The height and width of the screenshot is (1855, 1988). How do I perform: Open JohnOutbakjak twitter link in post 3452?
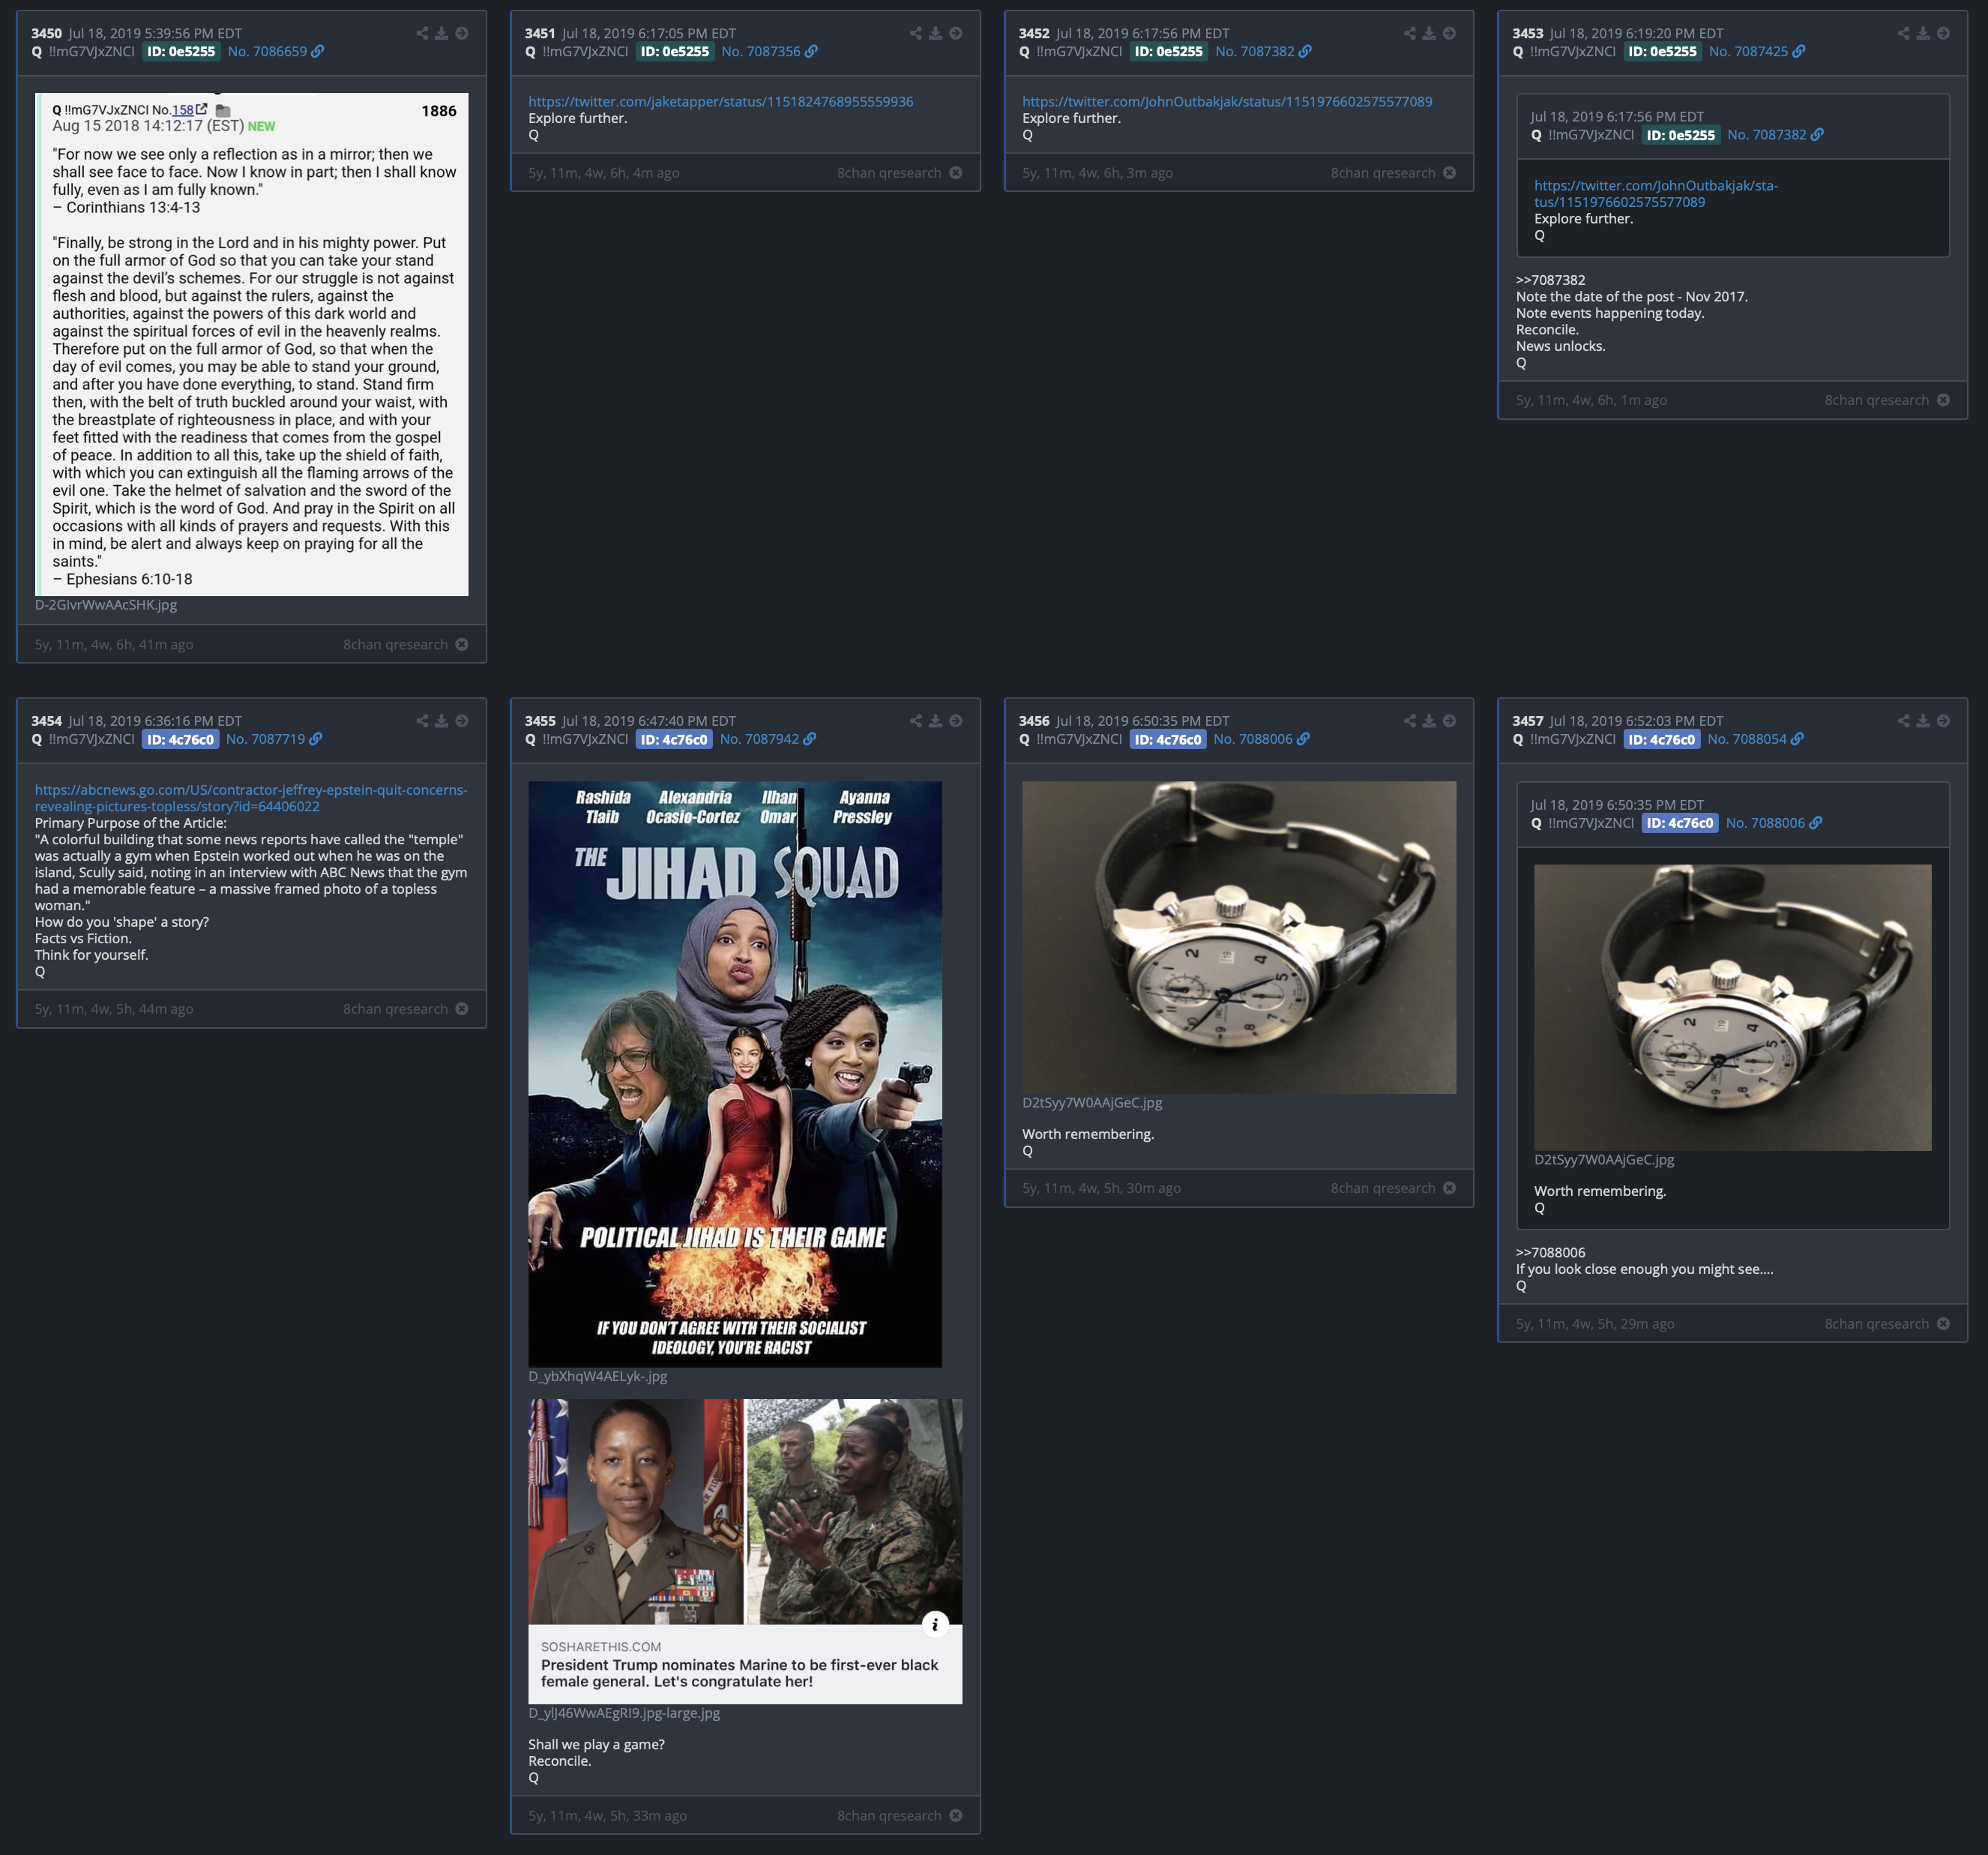coord(1227,102)
